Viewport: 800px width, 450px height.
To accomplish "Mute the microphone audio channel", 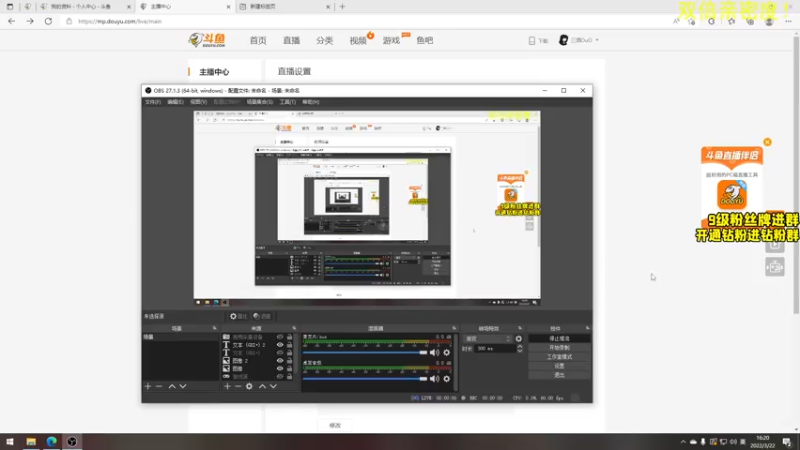I will pos(434,353).
